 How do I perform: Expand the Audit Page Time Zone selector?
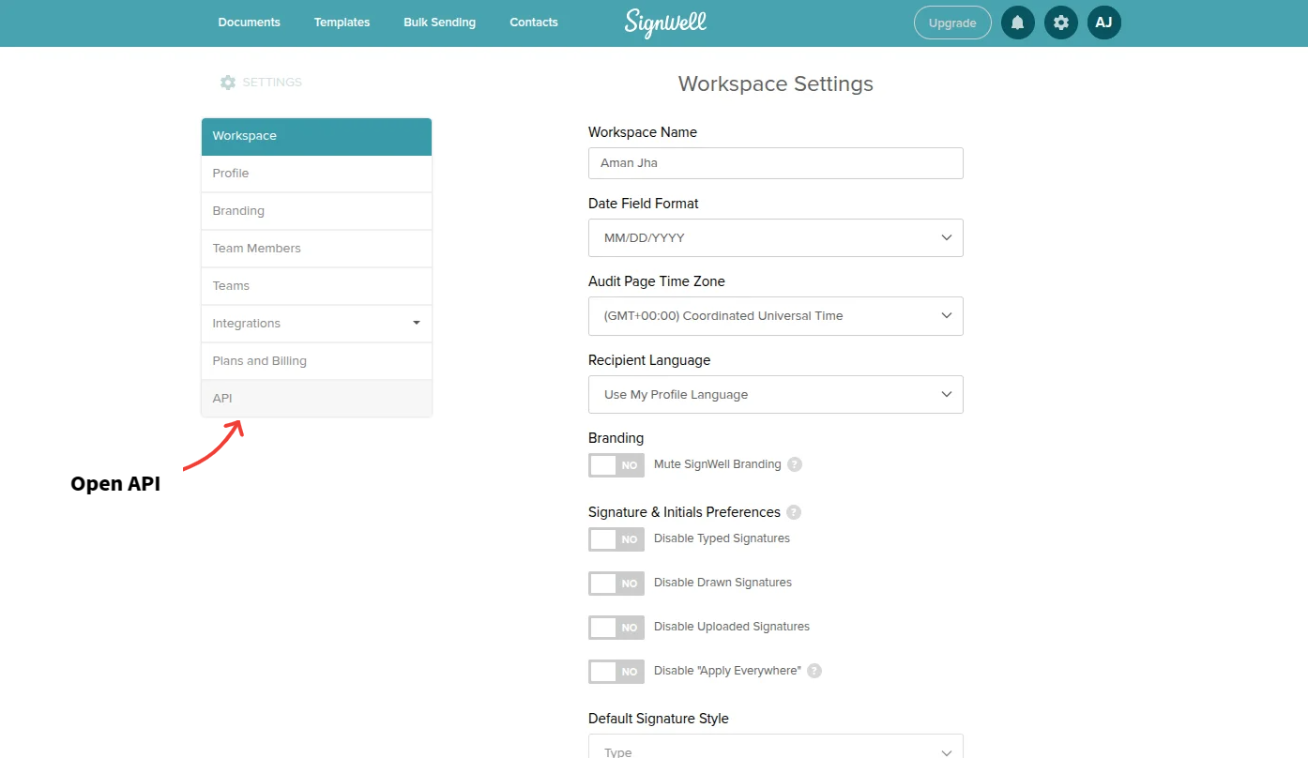775,316
